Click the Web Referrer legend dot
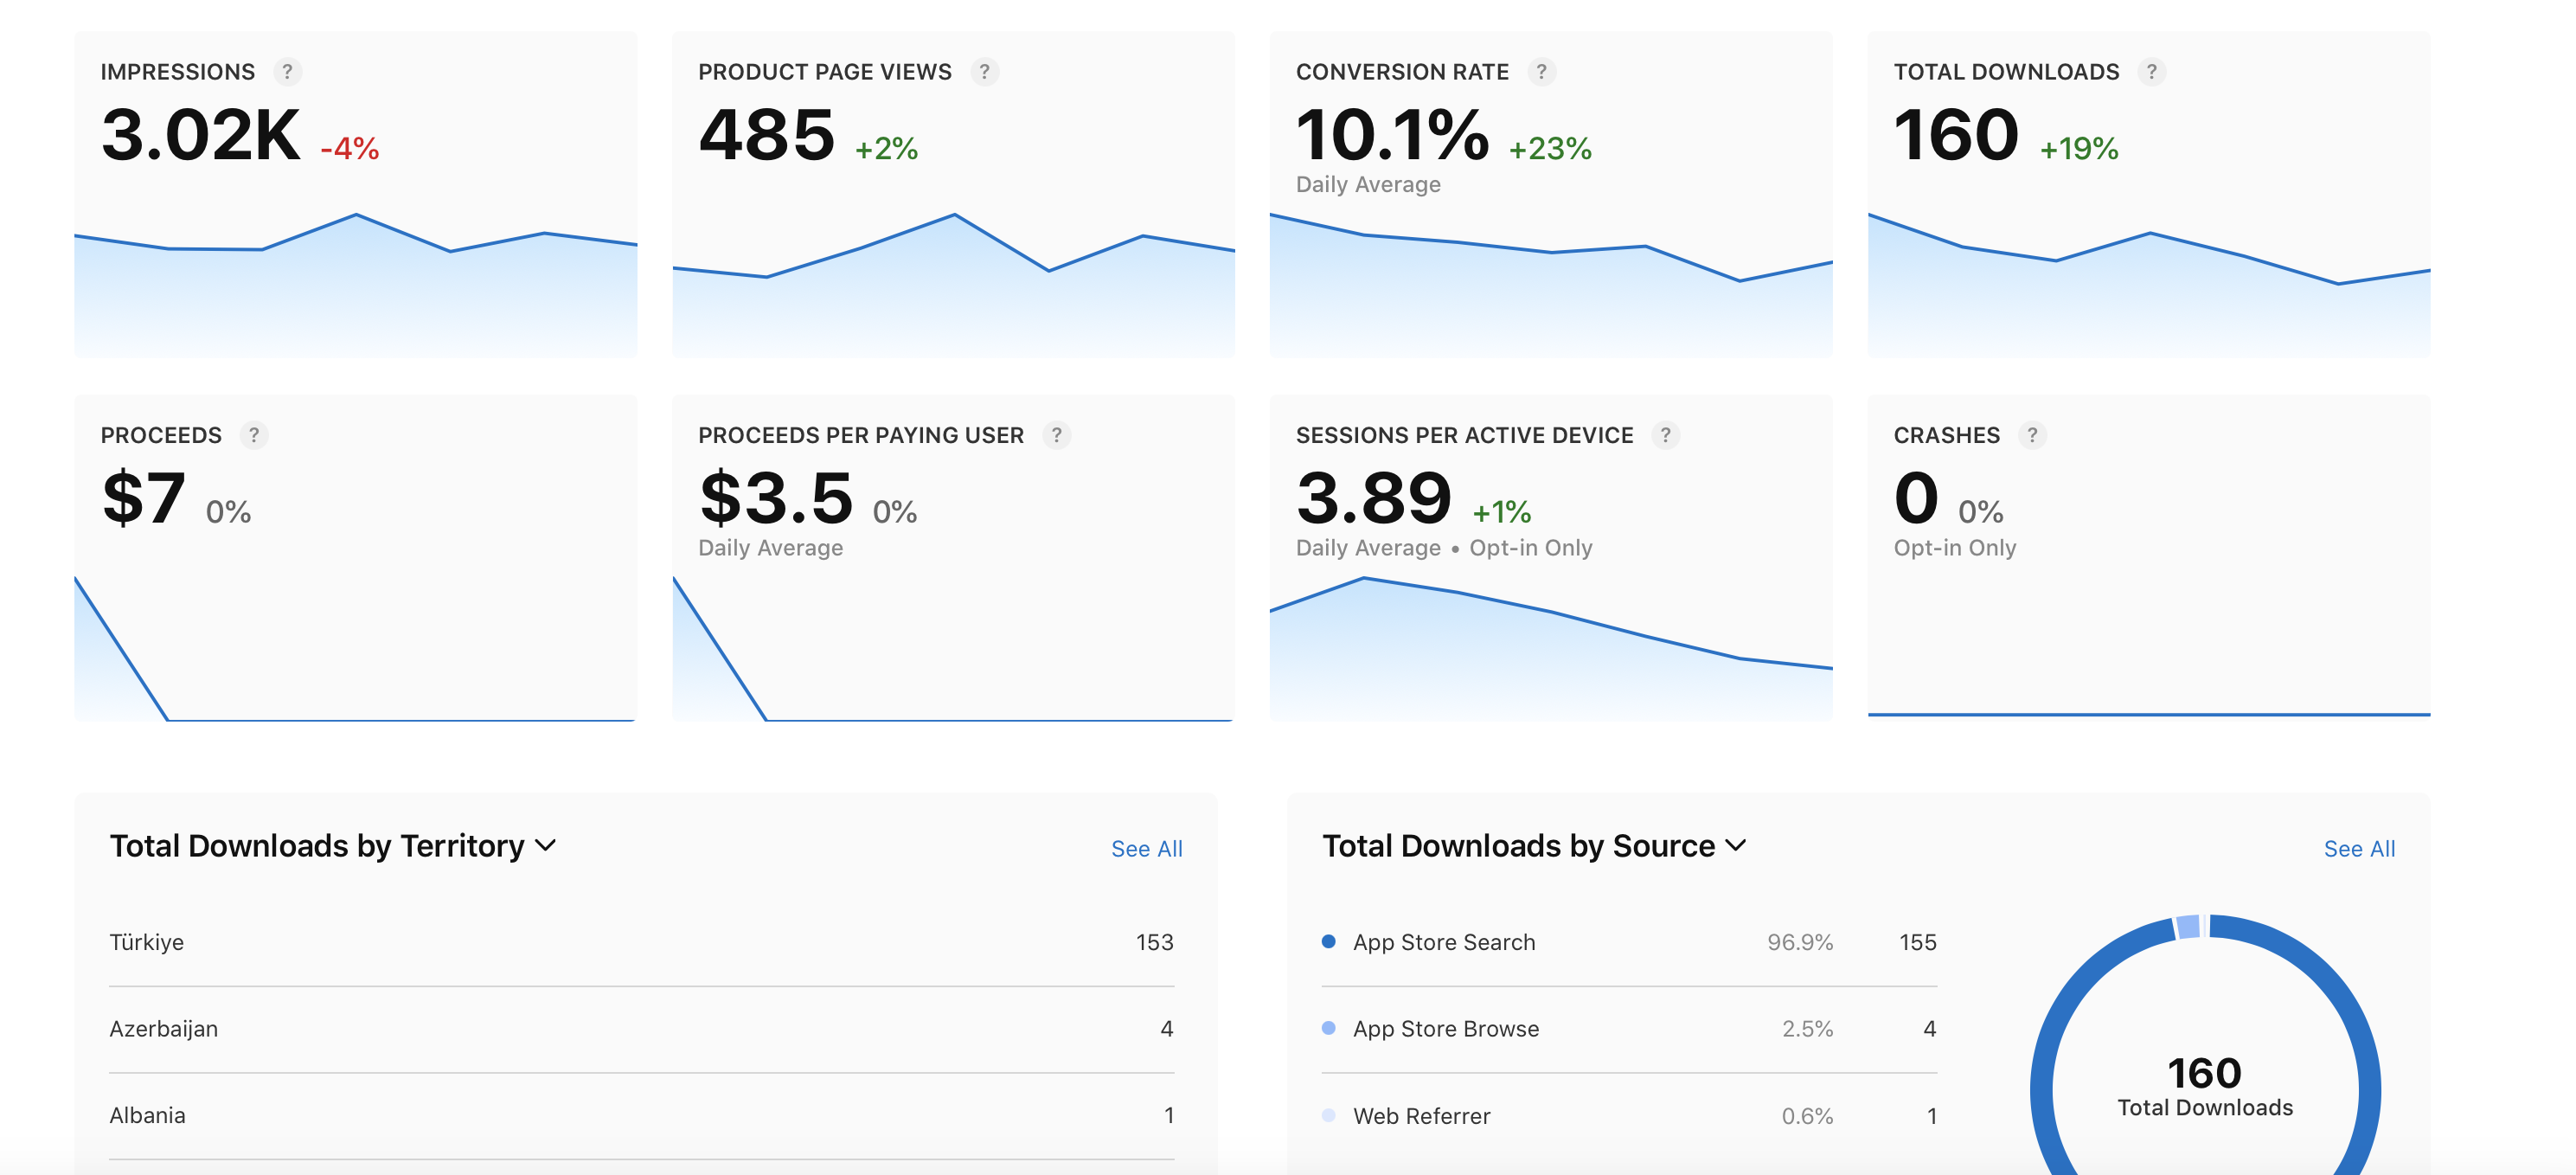 [1328, 1115]
